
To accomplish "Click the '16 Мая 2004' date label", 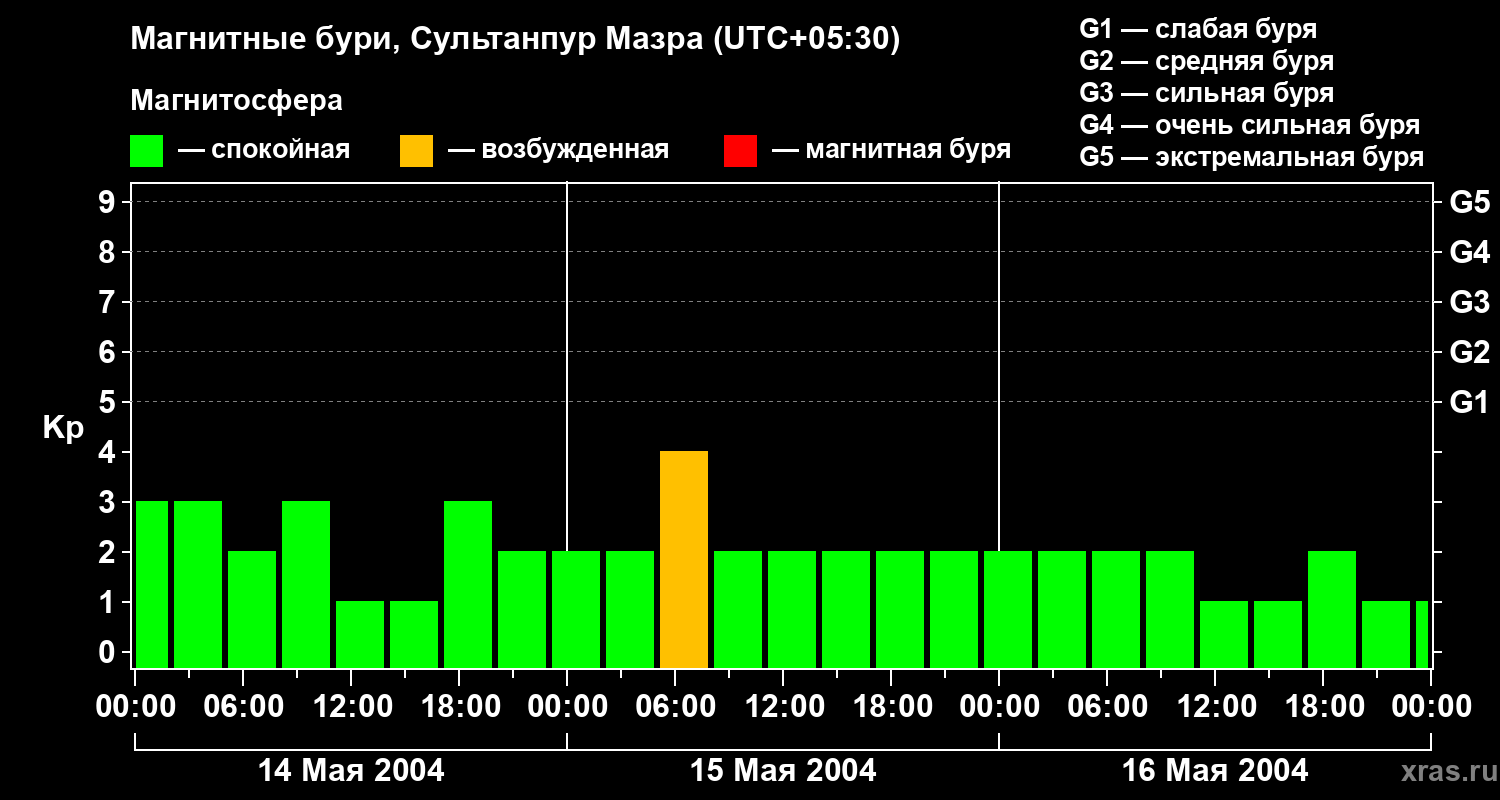I will tap(1215, 770).
